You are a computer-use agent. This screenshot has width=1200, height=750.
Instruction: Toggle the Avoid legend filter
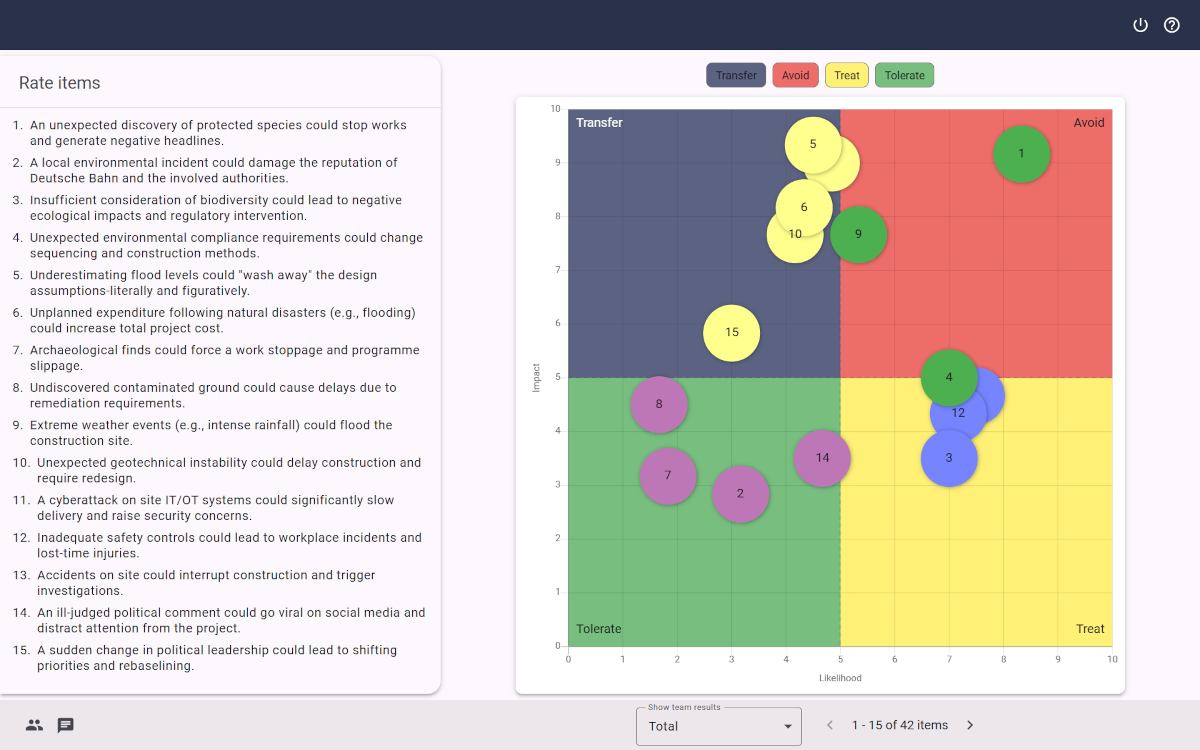(x=796, y=75)
